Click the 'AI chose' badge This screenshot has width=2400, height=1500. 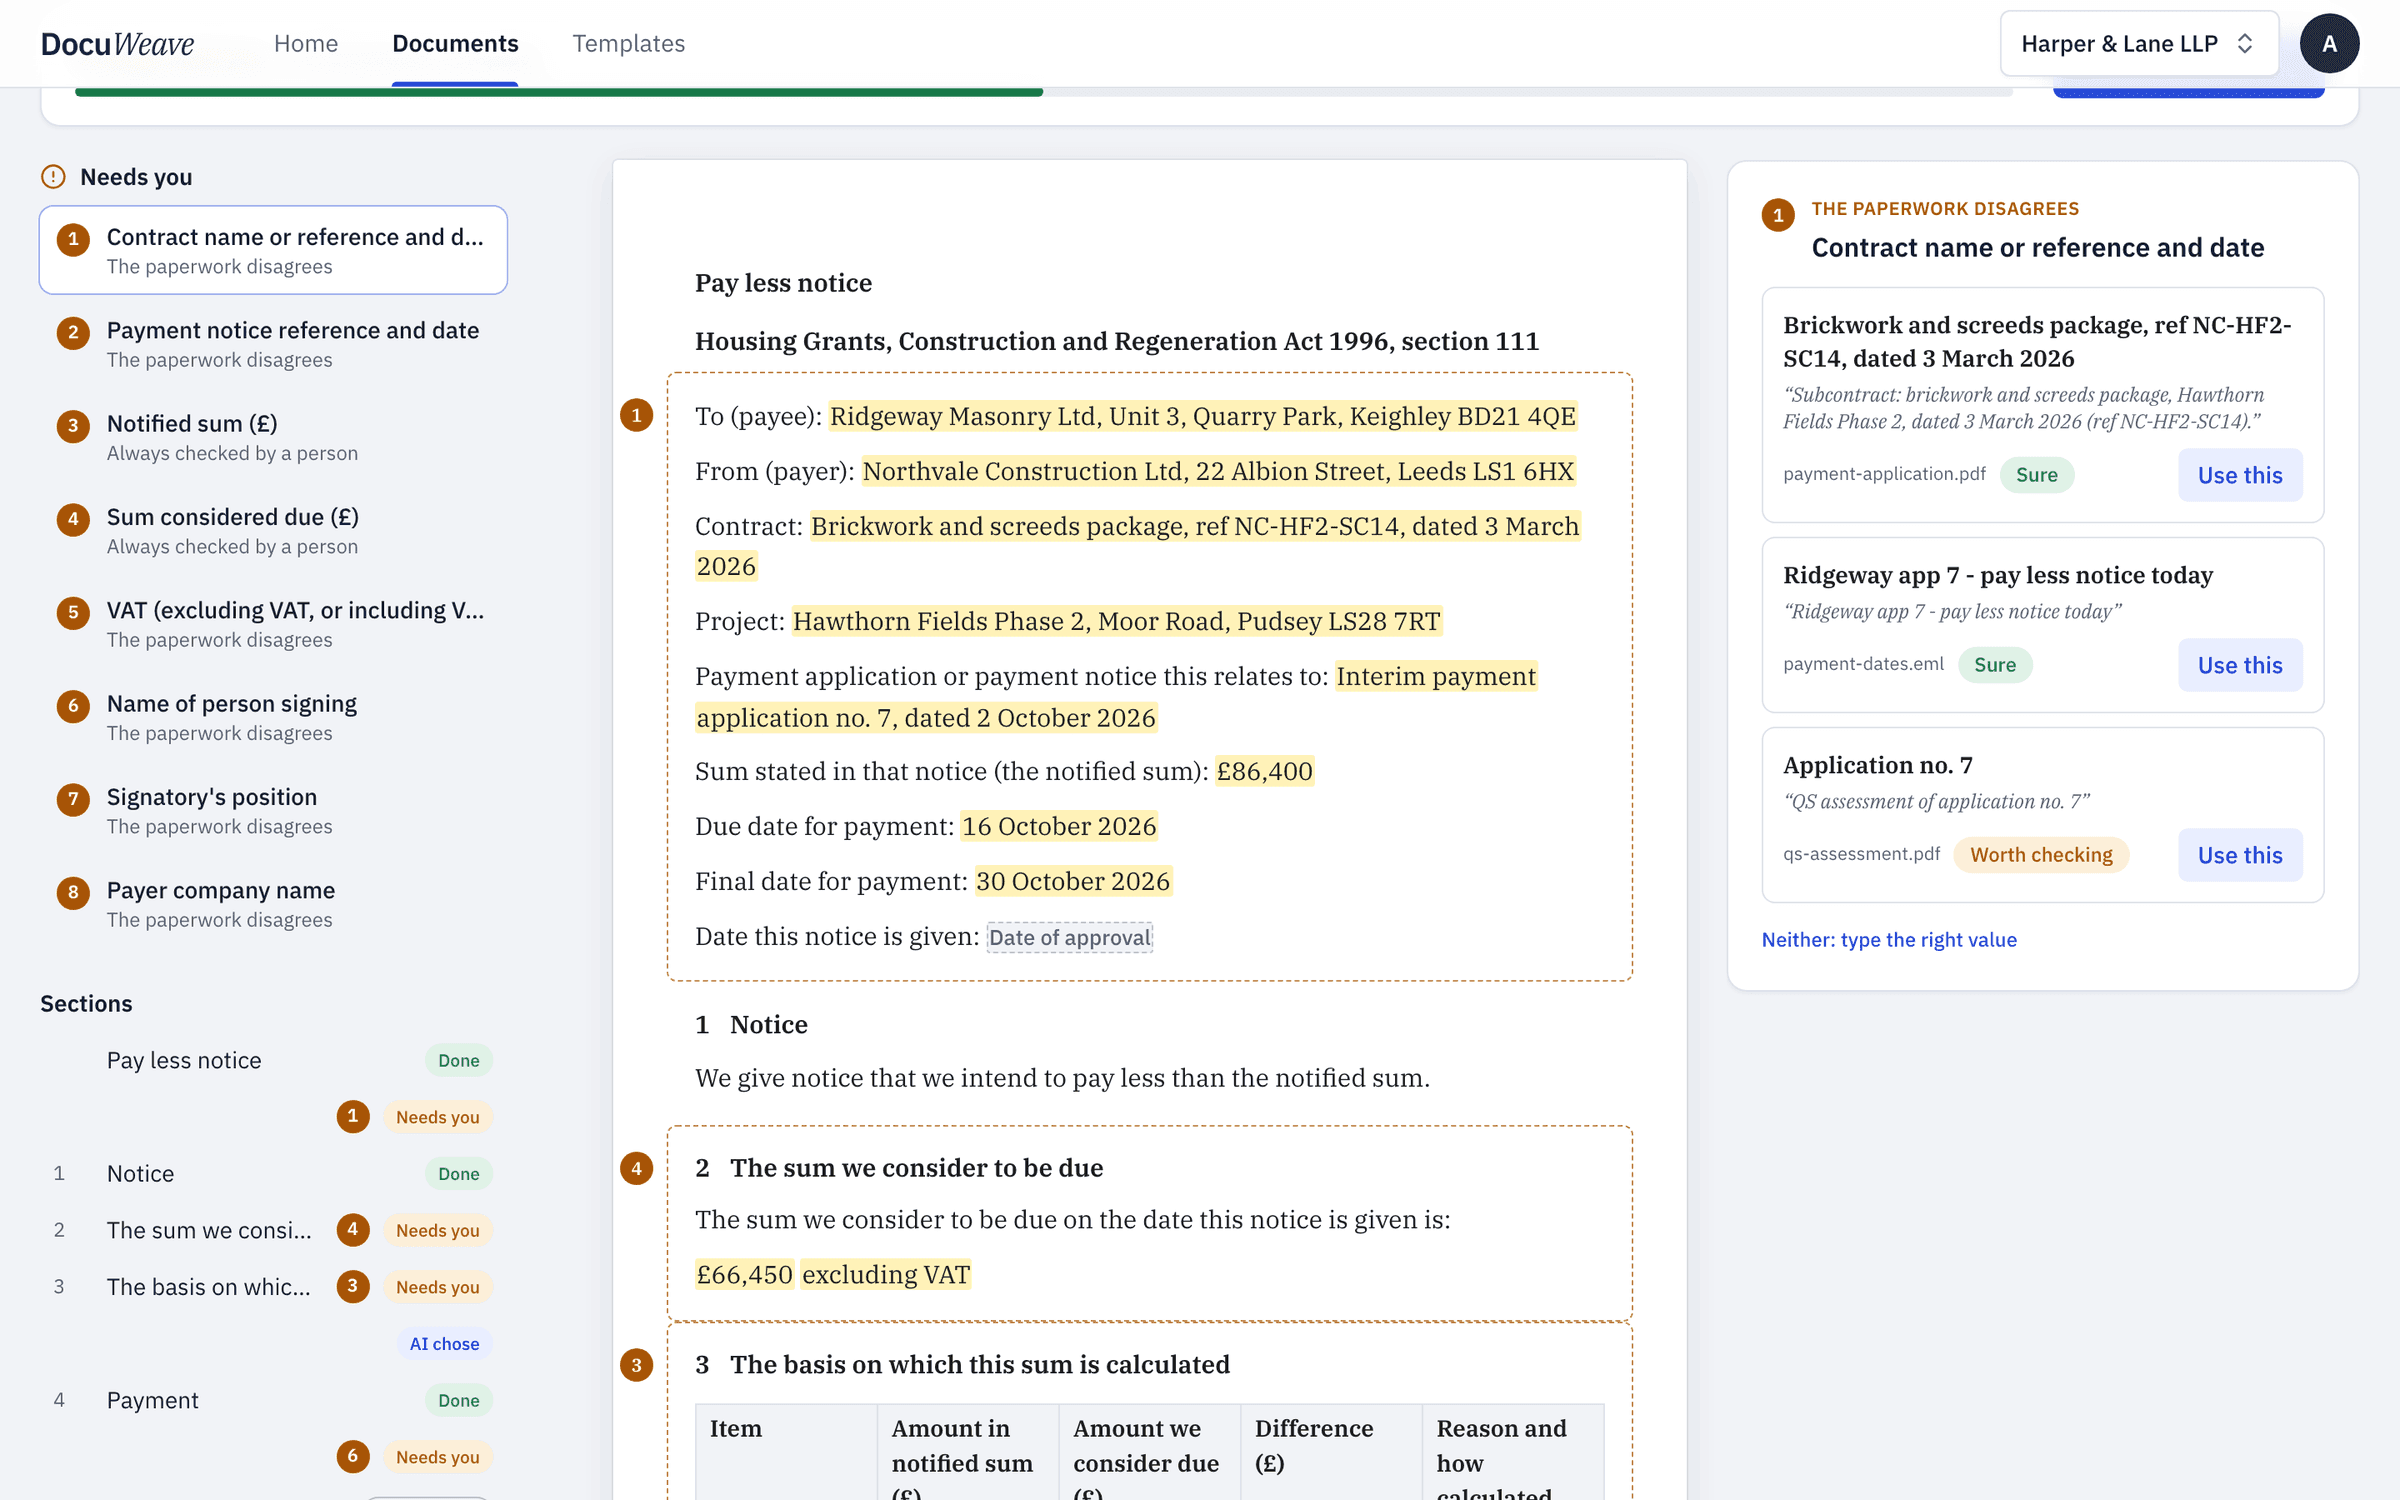(x=444, y=1344)
